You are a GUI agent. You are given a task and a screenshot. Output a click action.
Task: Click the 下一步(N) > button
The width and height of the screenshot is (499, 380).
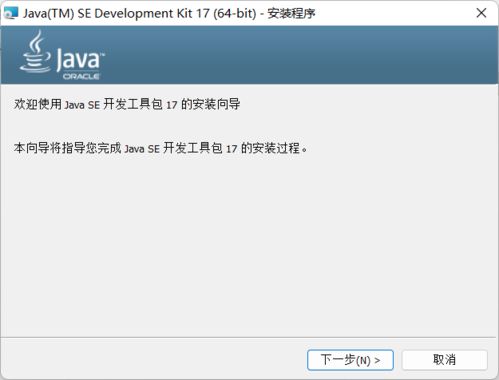click(x=350, y=360)
